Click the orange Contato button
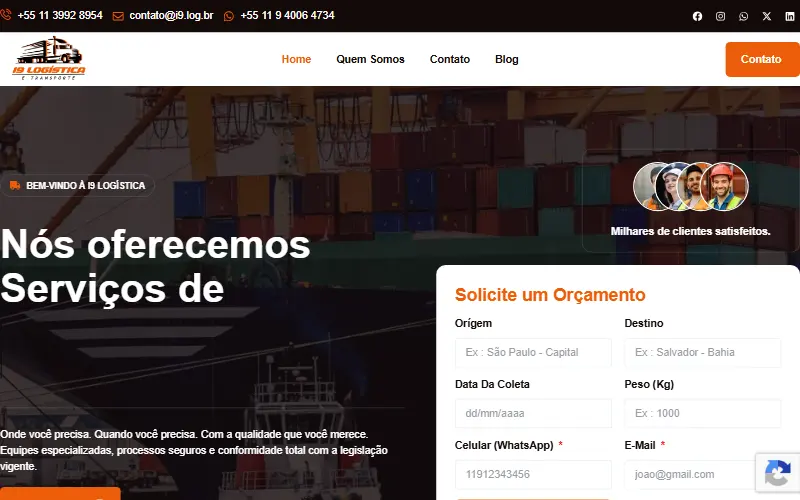 point(762,59)
